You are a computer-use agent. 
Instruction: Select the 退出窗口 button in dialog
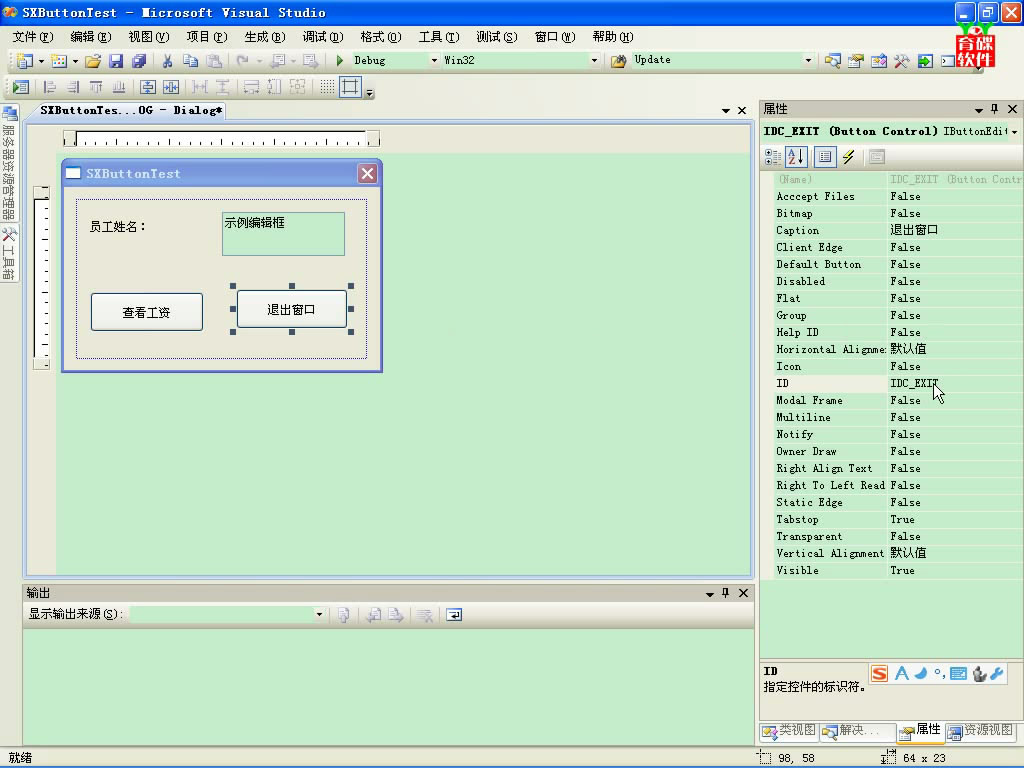291,309
